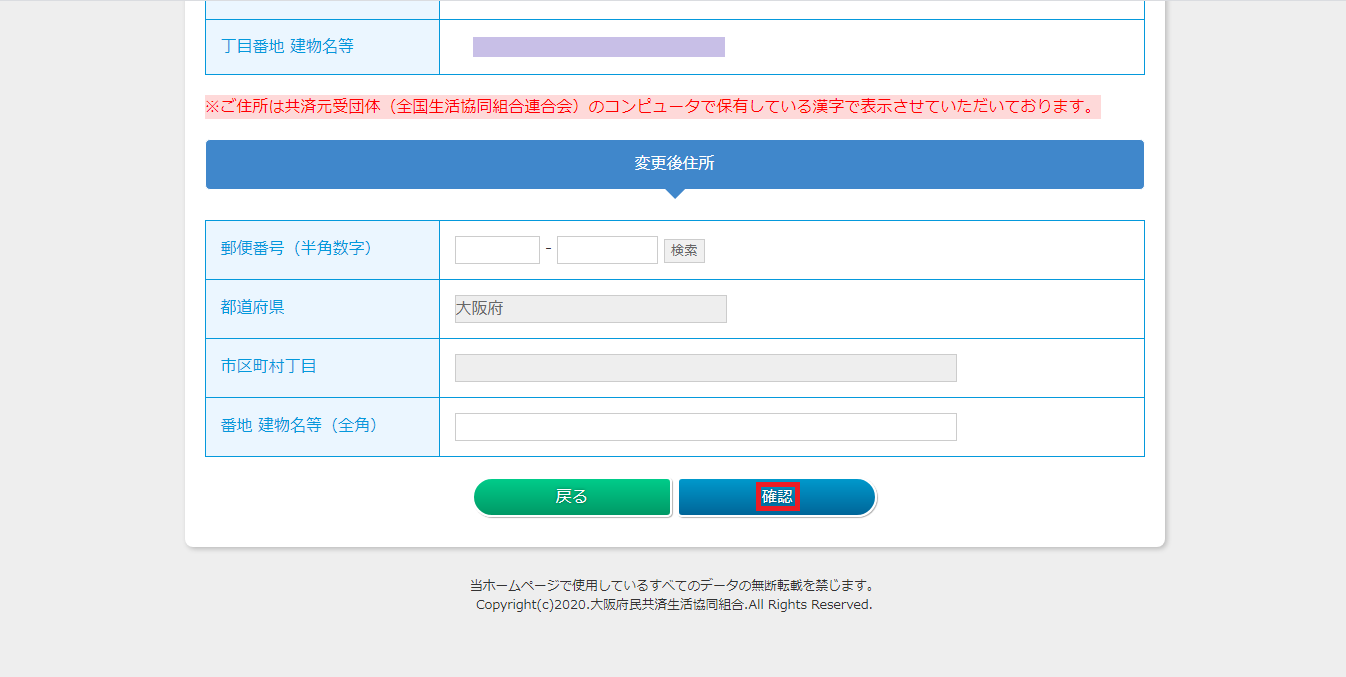Click the 郵便番号（半角数字） label

tap(297, 248)
